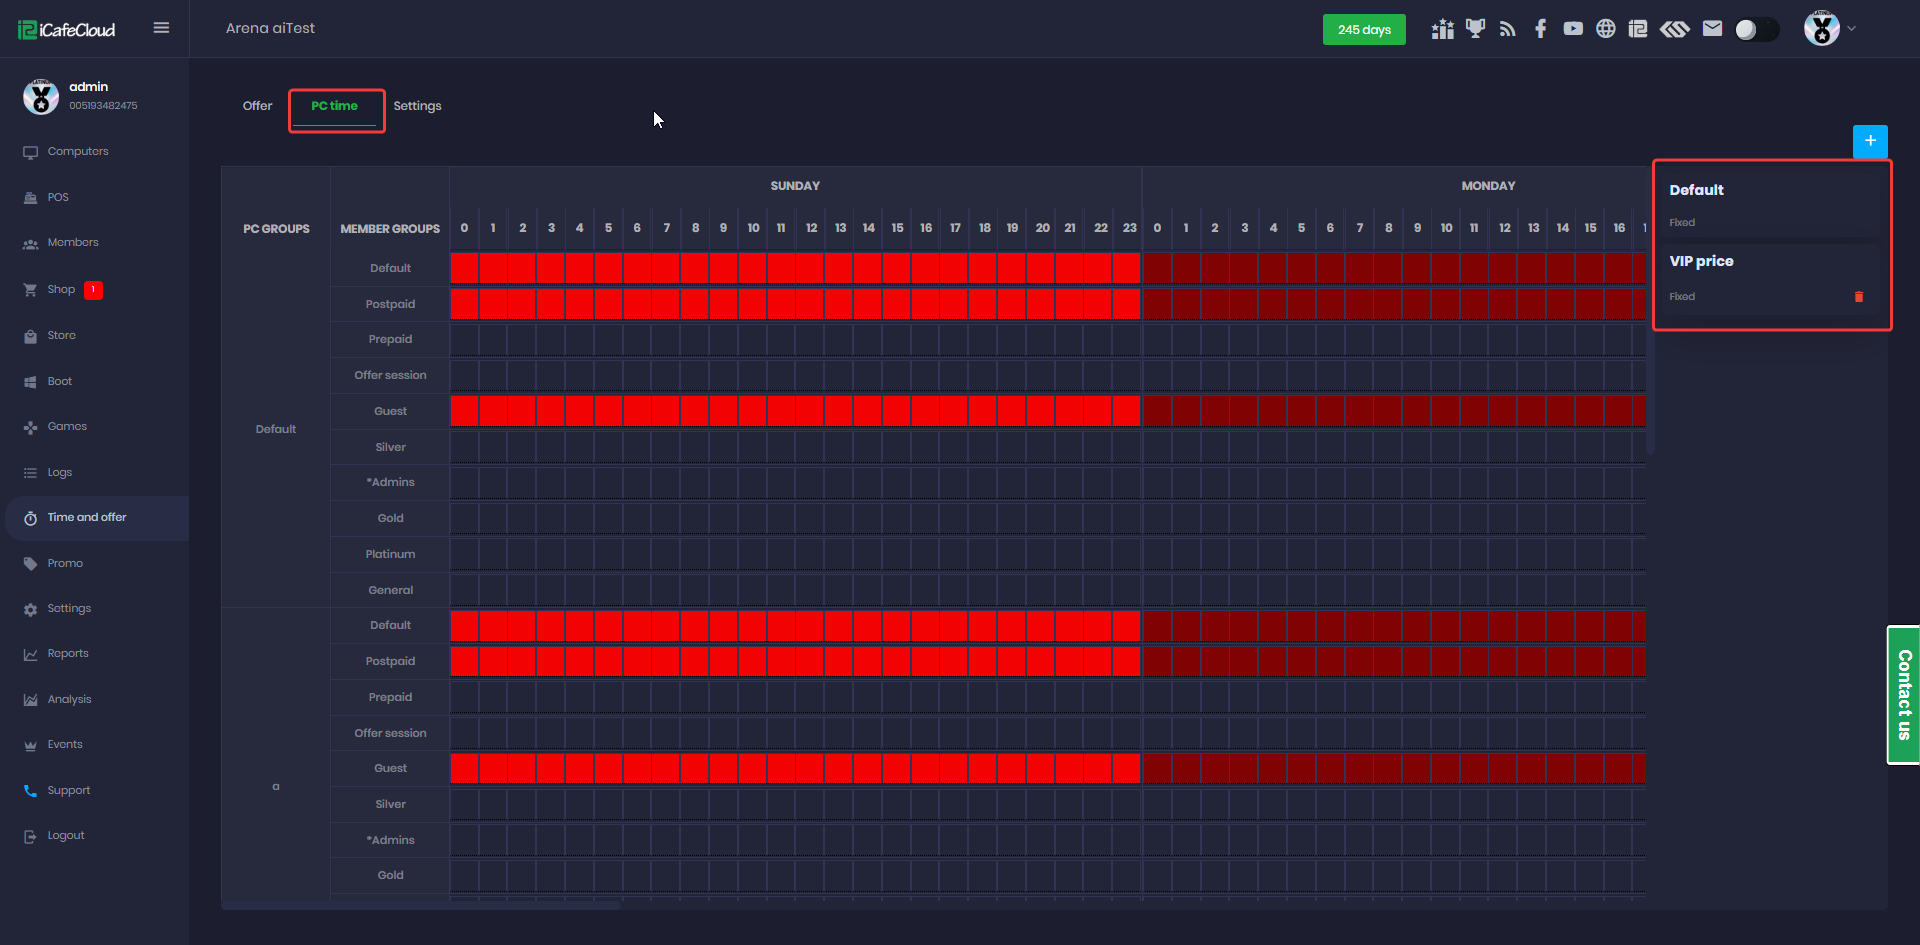Open the leaderboard ranking icon
Image resolution: width=1920 pixels, height=945 pixels.
pyautogui.click(x=1442, y=29)
